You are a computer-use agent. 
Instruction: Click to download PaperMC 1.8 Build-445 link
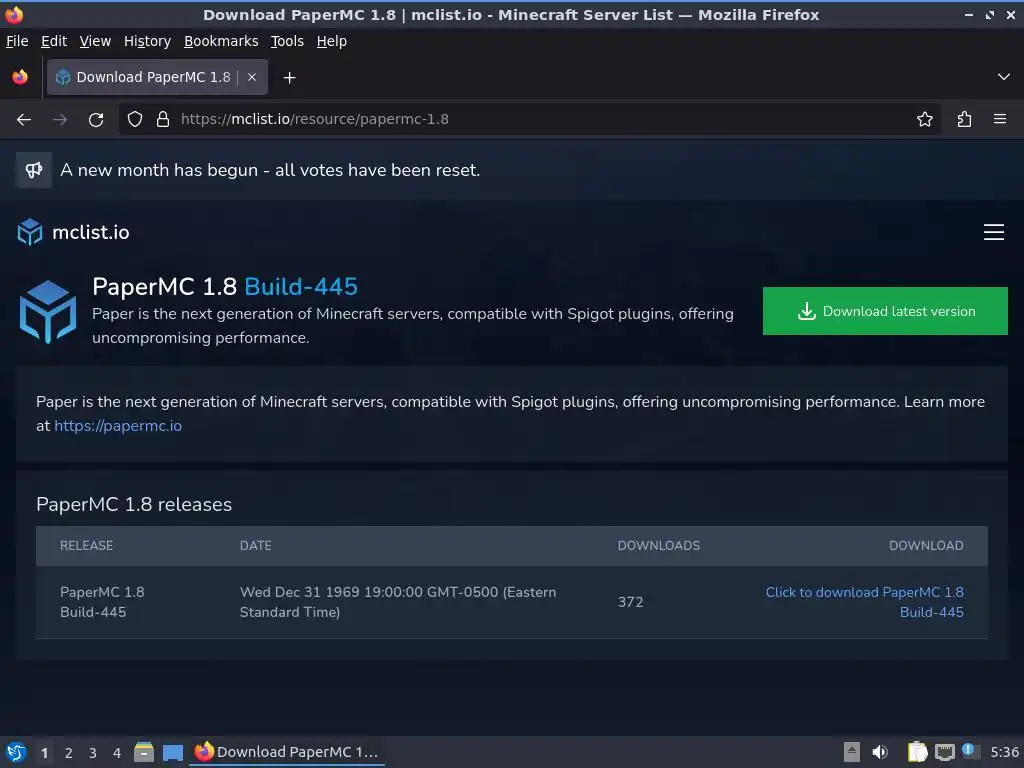pyautogui.click(x=865, y=602)
